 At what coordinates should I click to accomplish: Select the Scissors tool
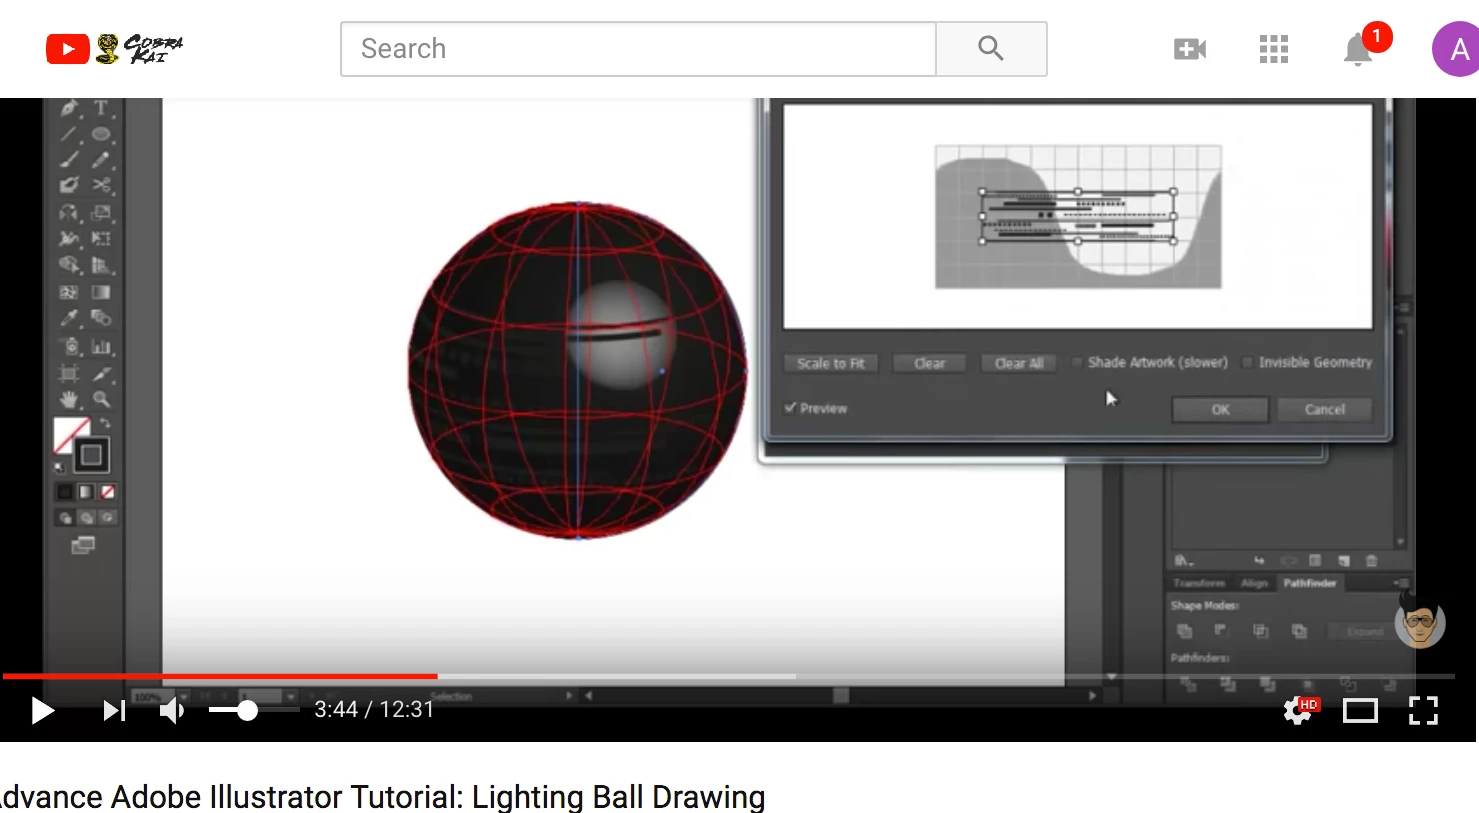tap(101, 185)
